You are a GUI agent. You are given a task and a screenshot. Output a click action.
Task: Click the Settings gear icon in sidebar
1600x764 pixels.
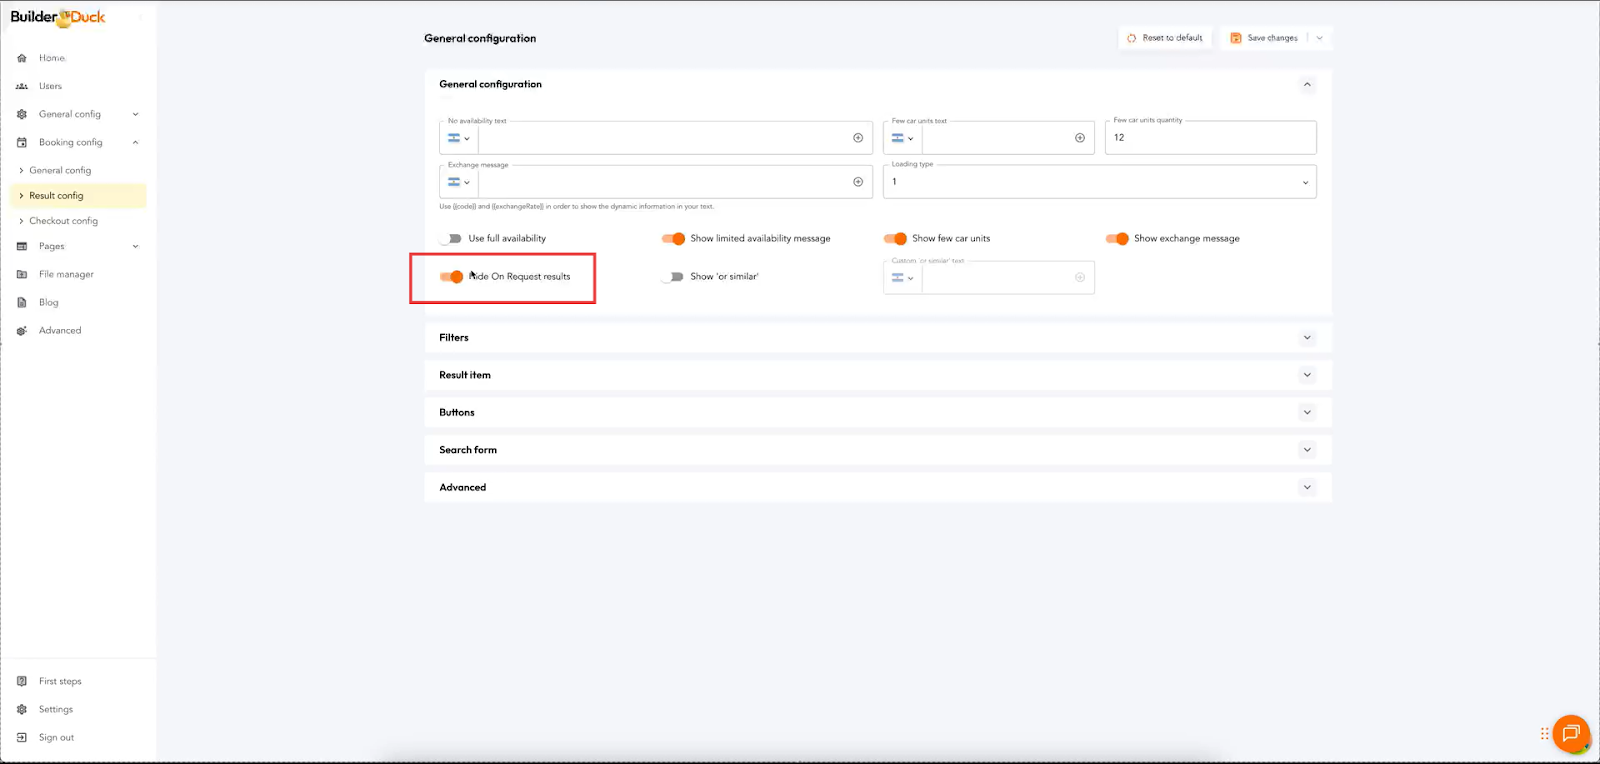point(22,710)
